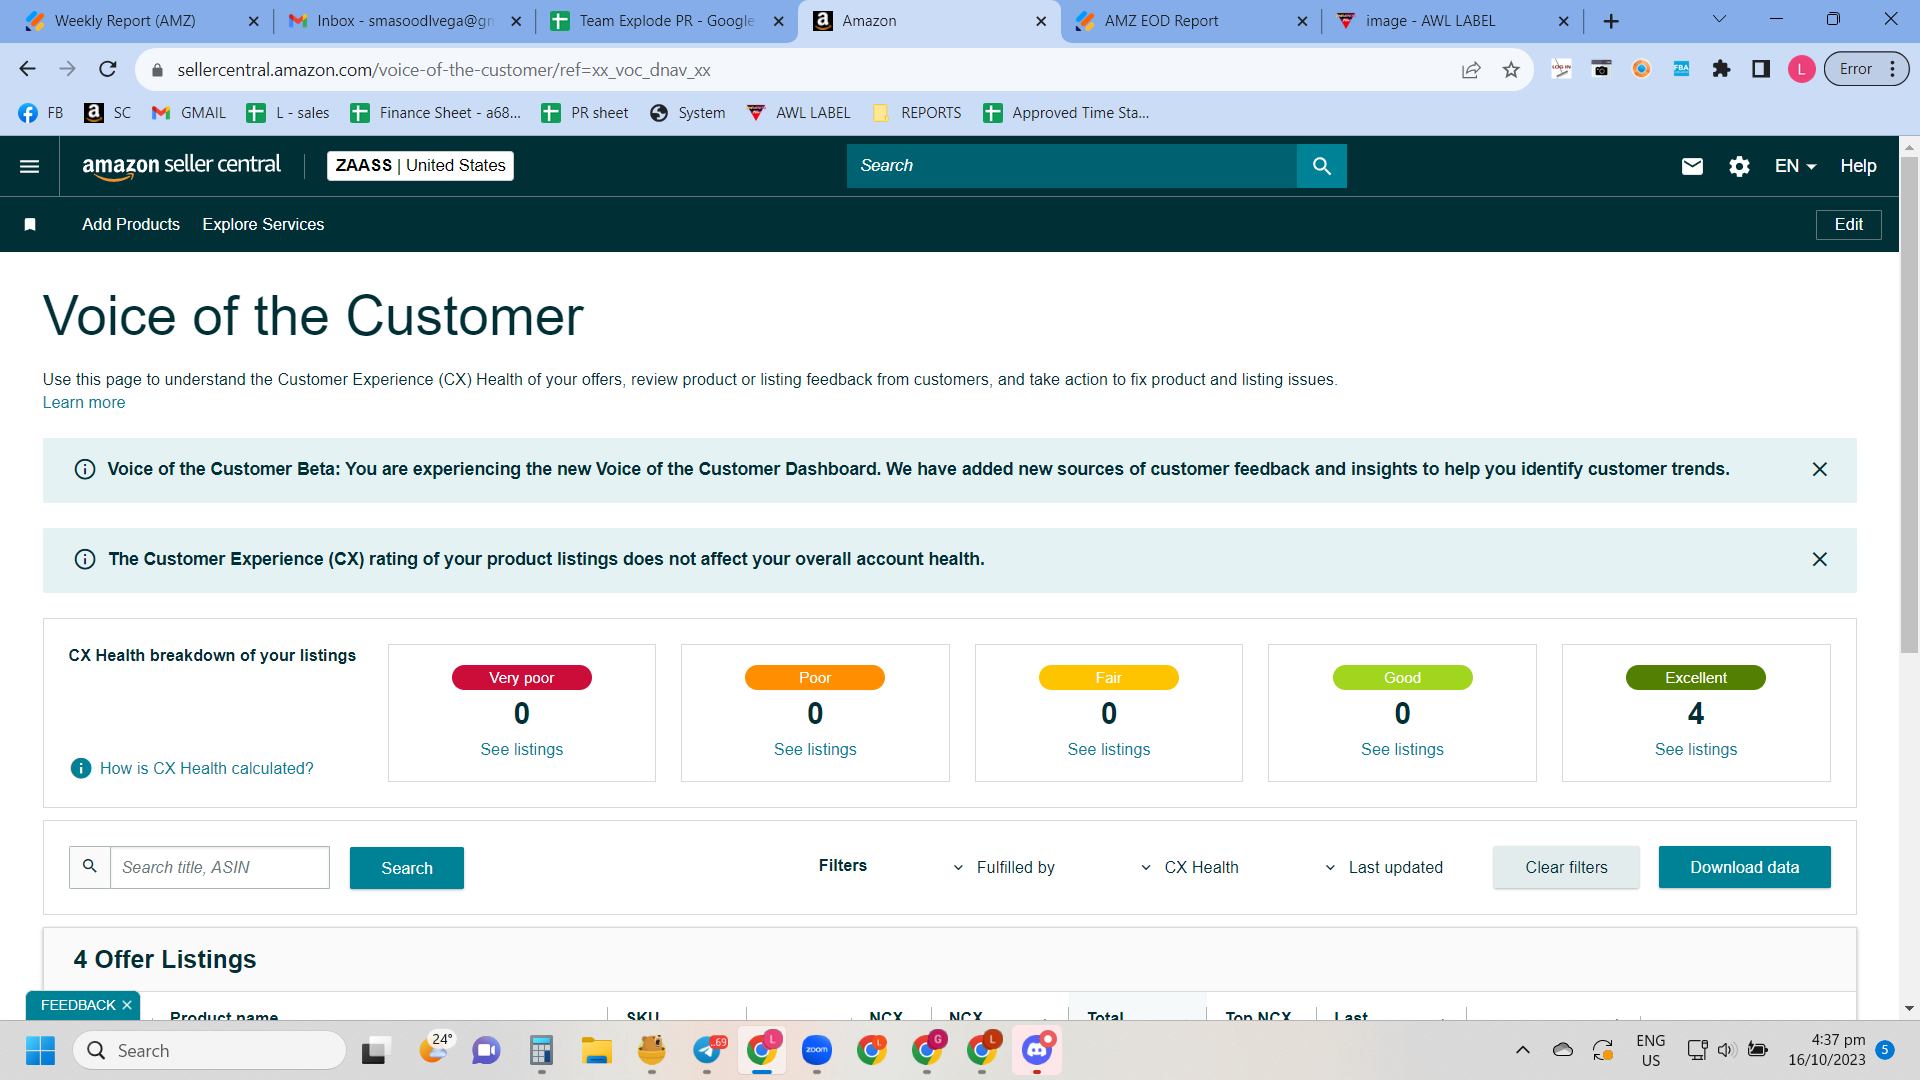Viewport: 1920px width, 1080px height.
Task: Open the Chrome tab search dropdown
Action: (x=1719, y=20)
